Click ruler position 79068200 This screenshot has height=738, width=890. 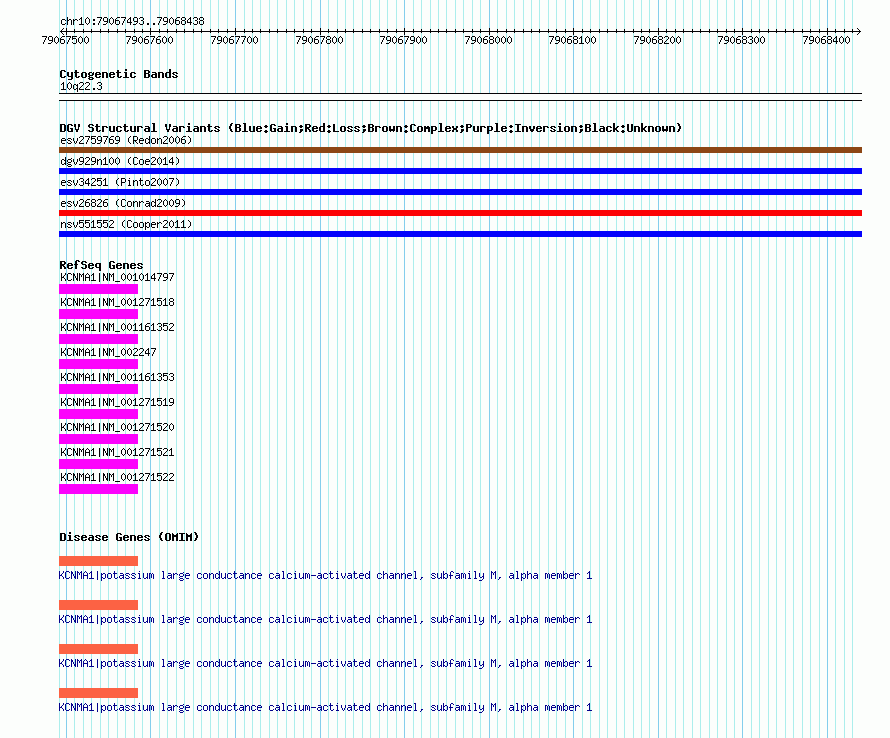click(657, 40)
